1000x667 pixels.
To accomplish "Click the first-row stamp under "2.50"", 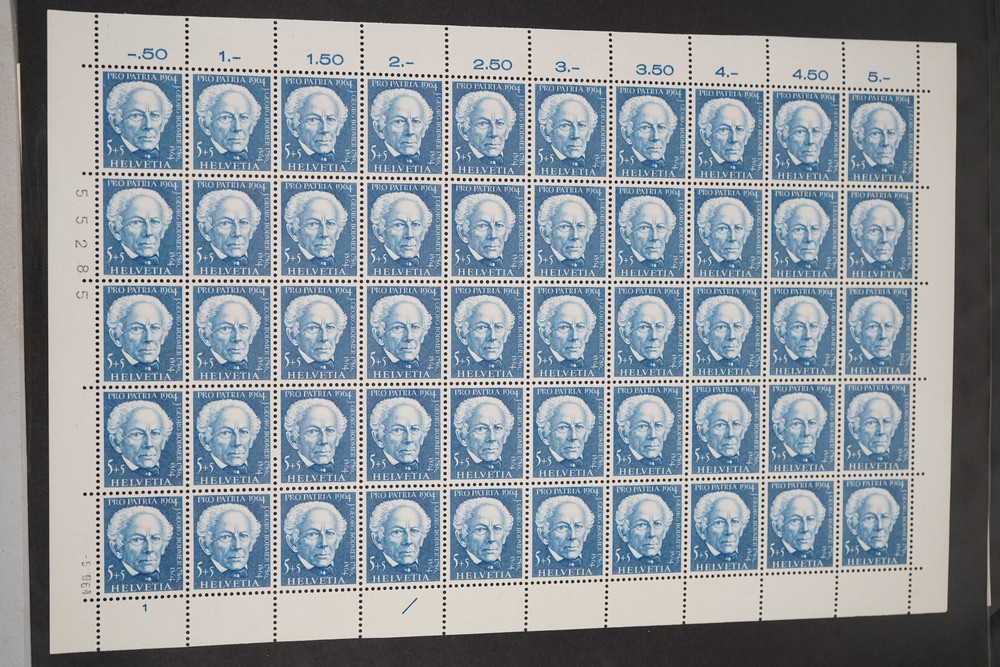I will [x=487, y=126].
